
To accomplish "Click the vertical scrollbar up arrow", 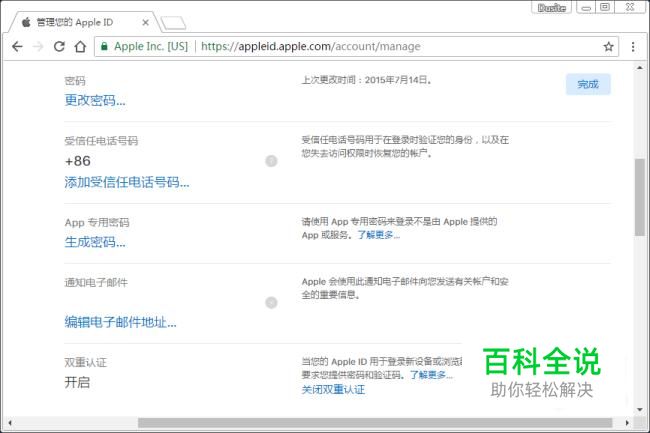I will [x=640, y=67].
